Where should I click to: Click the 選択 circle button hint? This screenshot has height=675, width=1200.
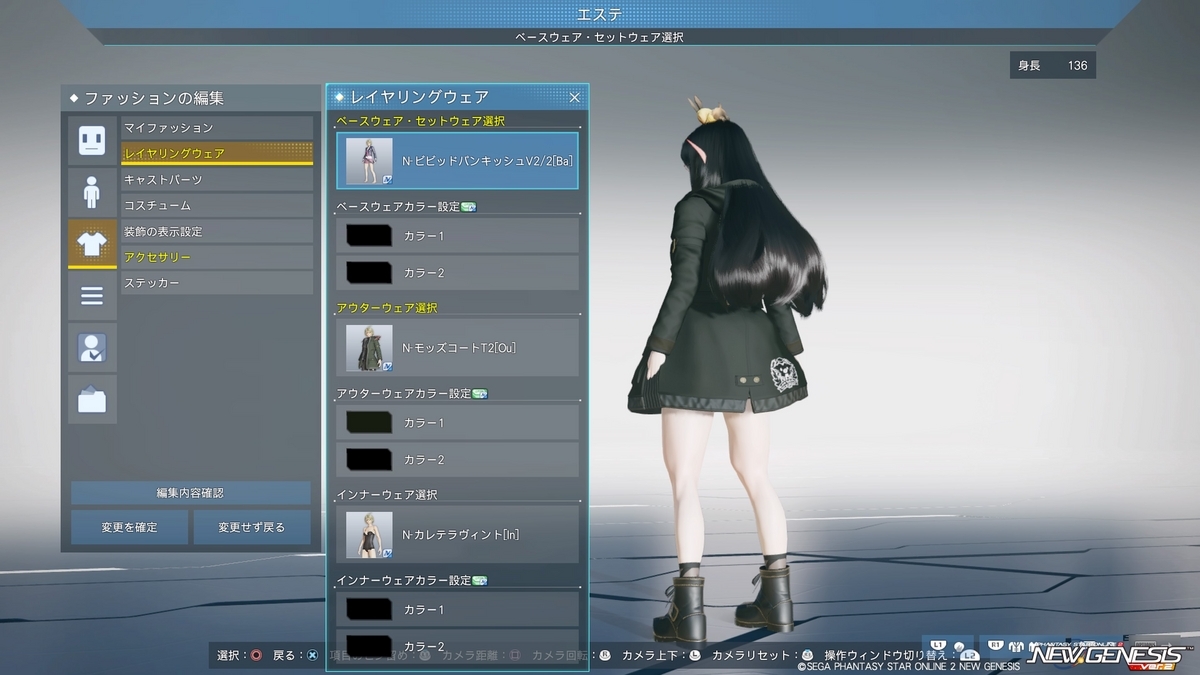point(239,655)
